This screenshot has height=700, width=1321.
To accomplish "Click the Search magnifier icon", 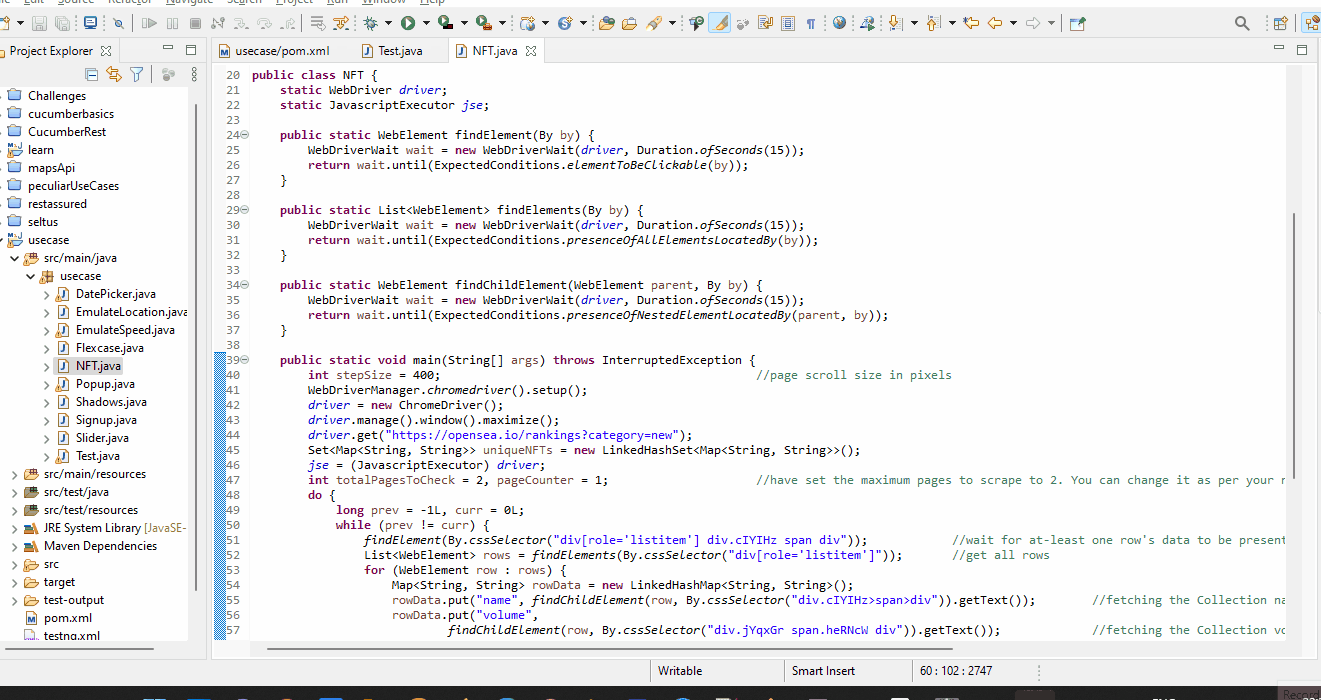I will tap(1241, 23).
